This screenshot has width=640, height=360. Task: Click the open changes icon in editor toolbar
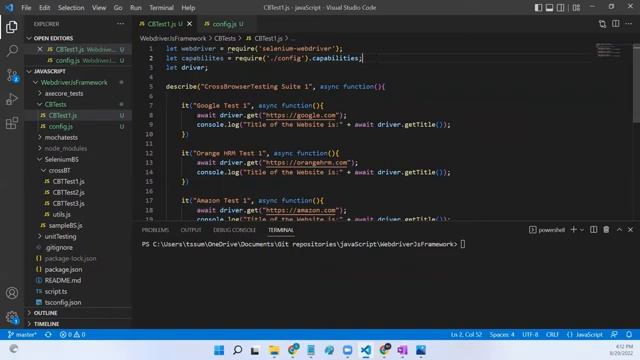click(602, 24)
